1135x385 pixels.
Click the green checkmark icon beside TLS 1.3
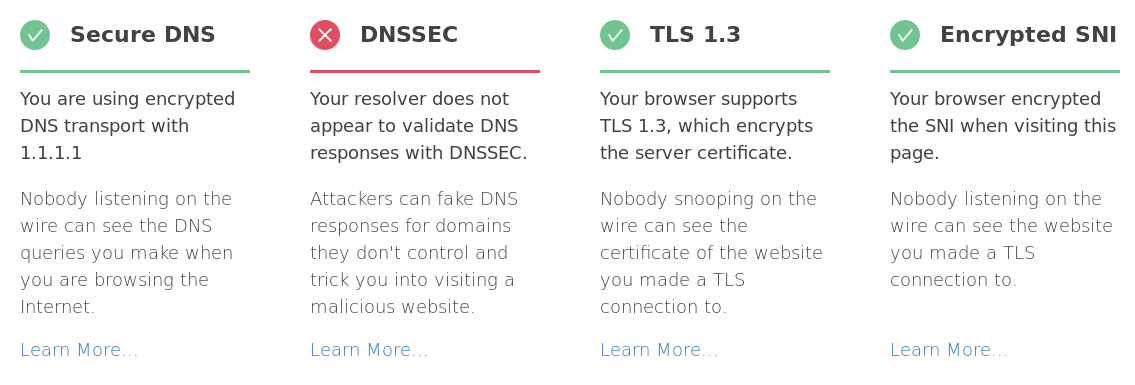pos(615,35)
